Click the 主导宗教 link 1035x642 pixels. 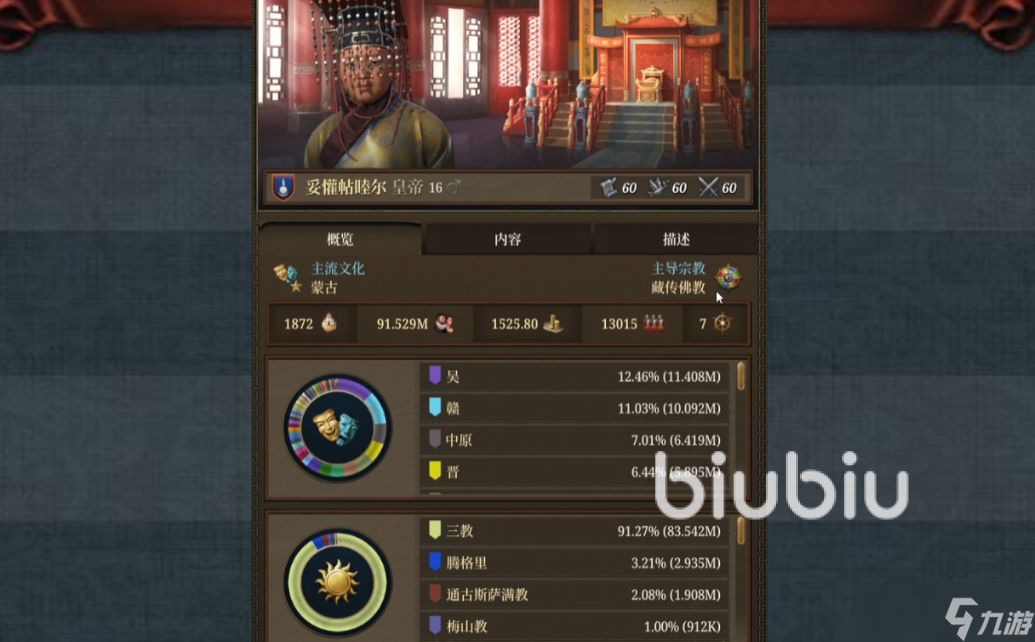678,269
